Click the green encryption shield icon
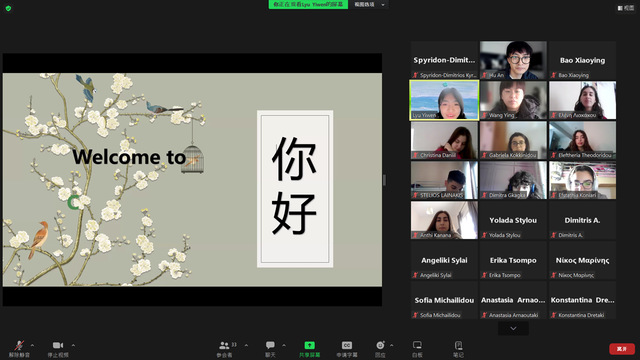 (x=8, y=8)
